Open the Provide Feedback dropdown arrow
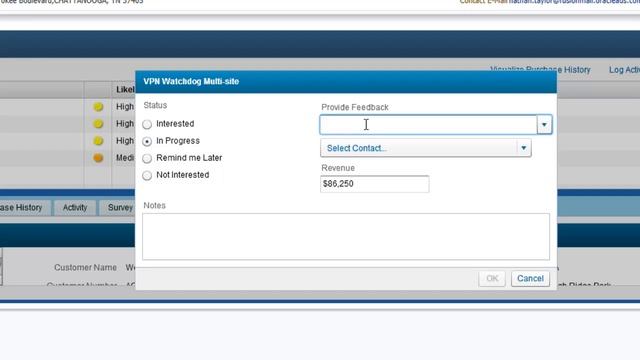 tap(544, 124)
